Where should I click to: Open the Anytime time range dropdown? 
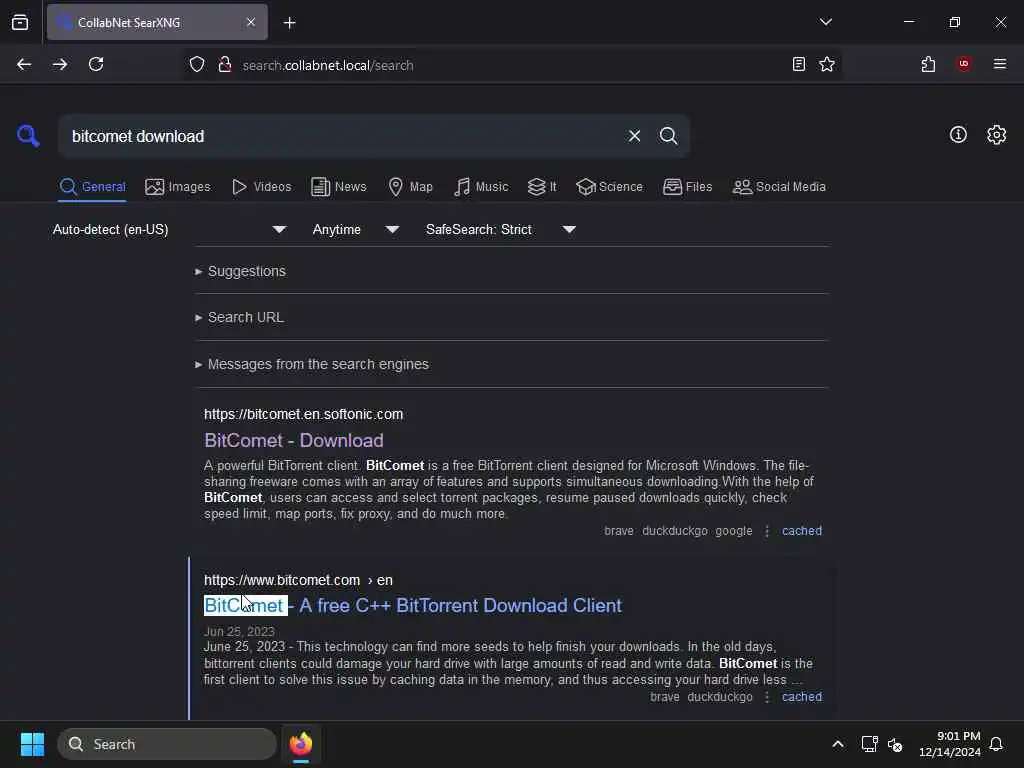coord(356,229)
